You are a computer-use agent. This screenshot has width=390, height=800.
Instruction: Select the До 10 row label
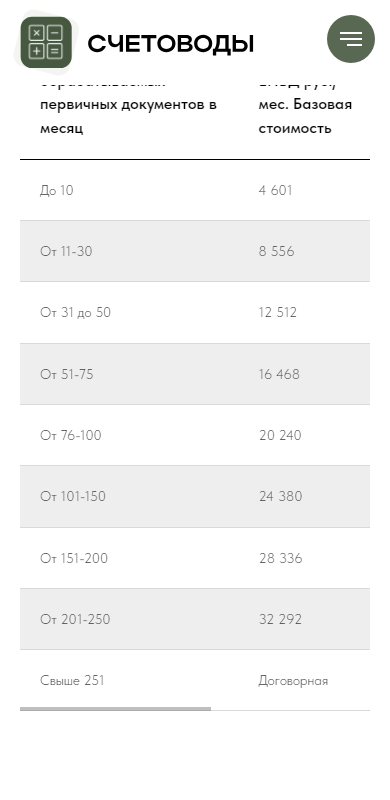(x=57, y=190)
